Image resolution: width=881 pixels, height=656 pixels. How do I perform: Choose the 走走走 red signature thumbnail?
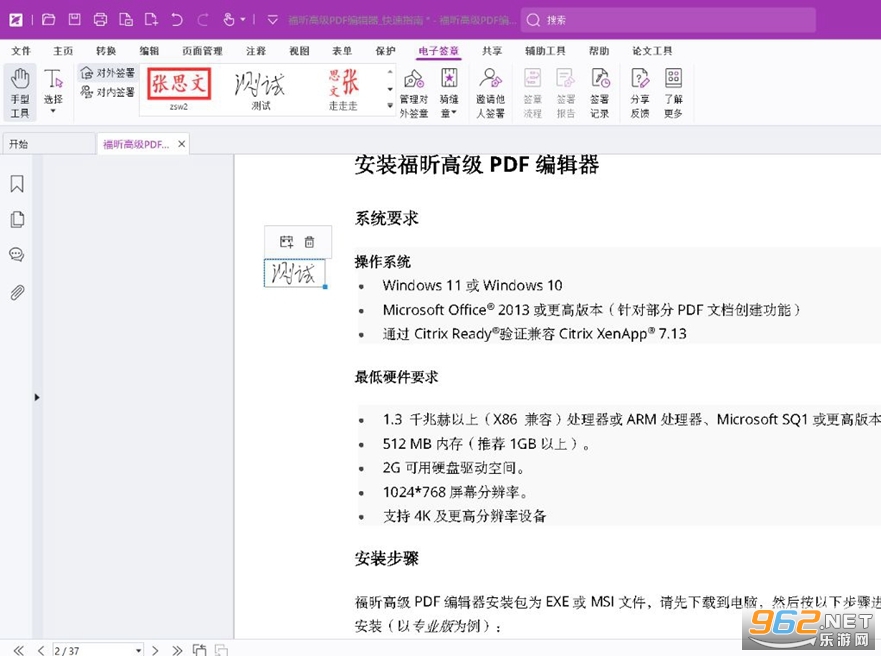343,90
